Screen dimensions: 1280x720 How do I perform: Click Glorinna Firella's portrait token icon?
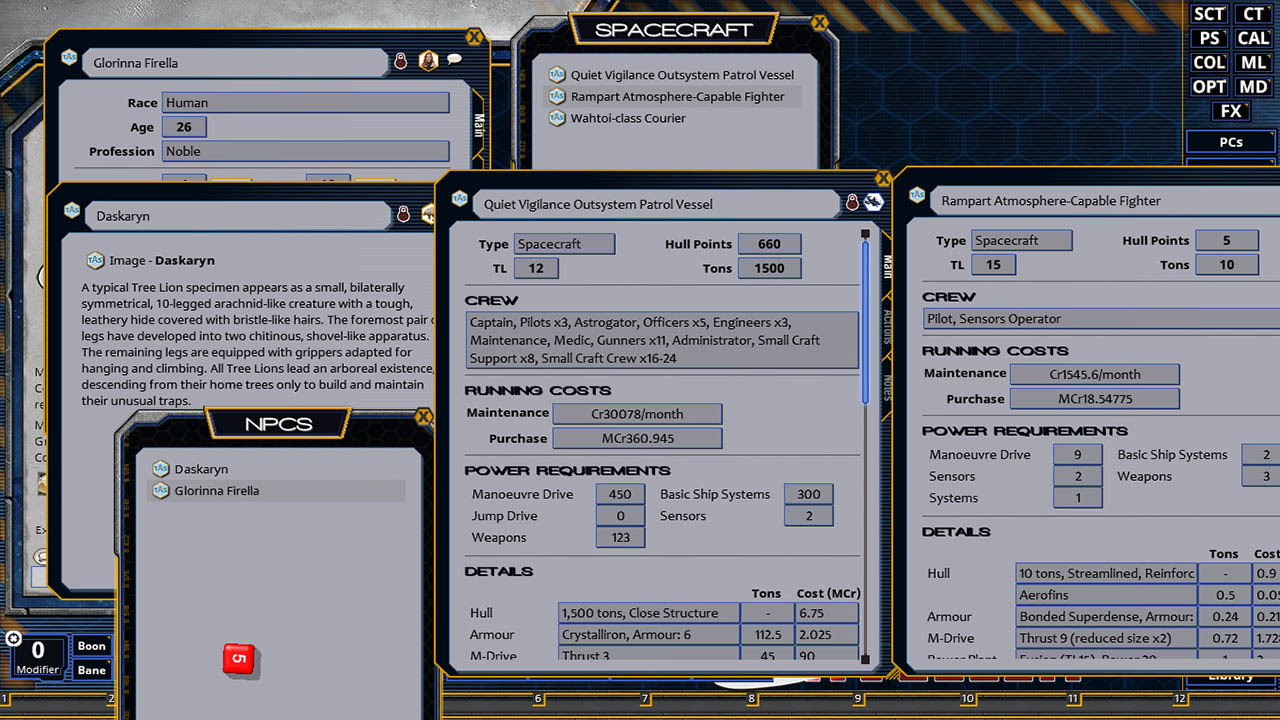(x=428, y=60)
